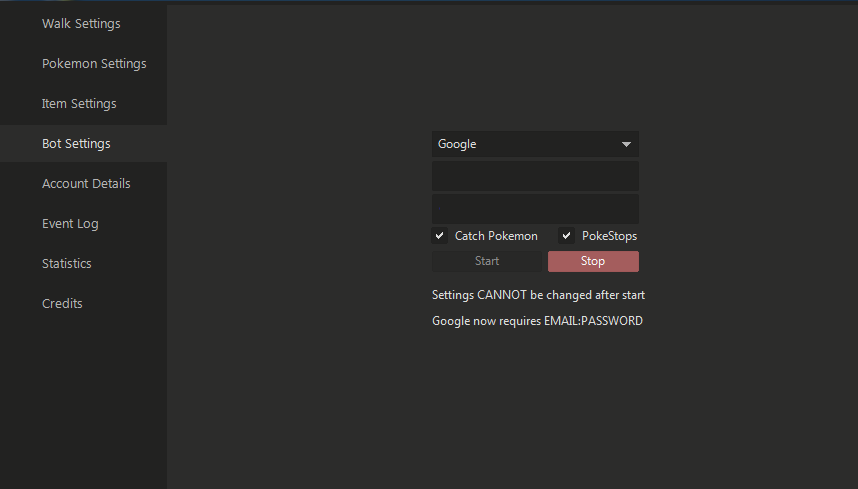Open Account Details page

click(86, 184)
